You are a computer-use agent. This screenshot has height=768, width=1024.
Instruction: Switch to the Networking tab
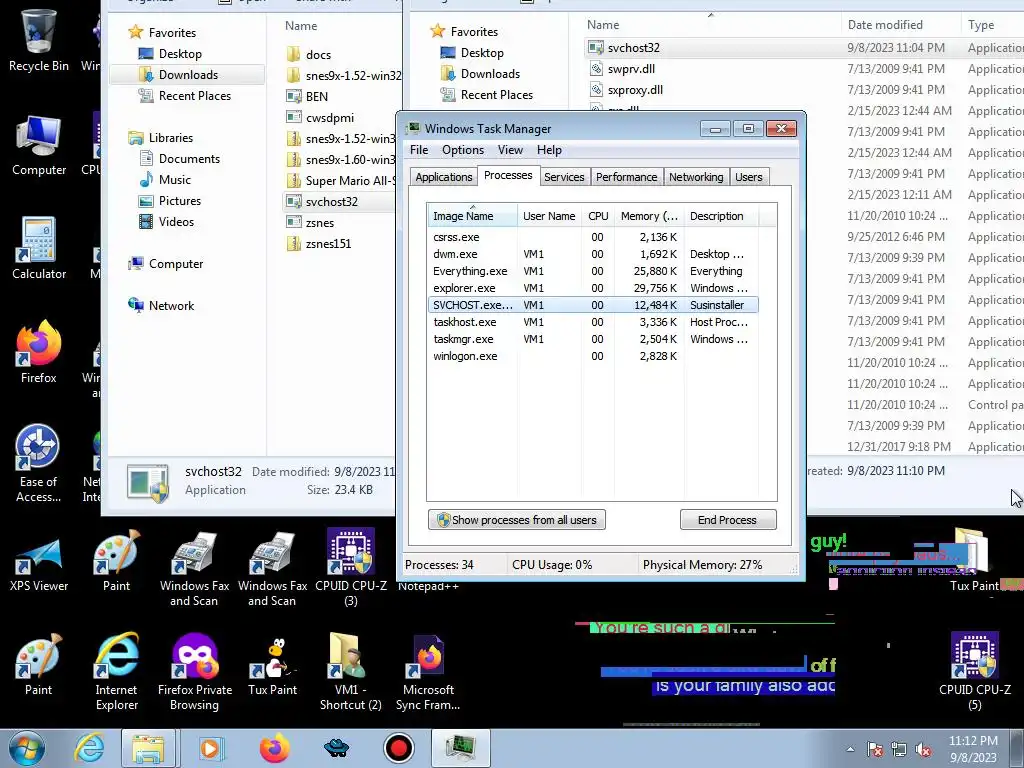[x=696, y=177]
